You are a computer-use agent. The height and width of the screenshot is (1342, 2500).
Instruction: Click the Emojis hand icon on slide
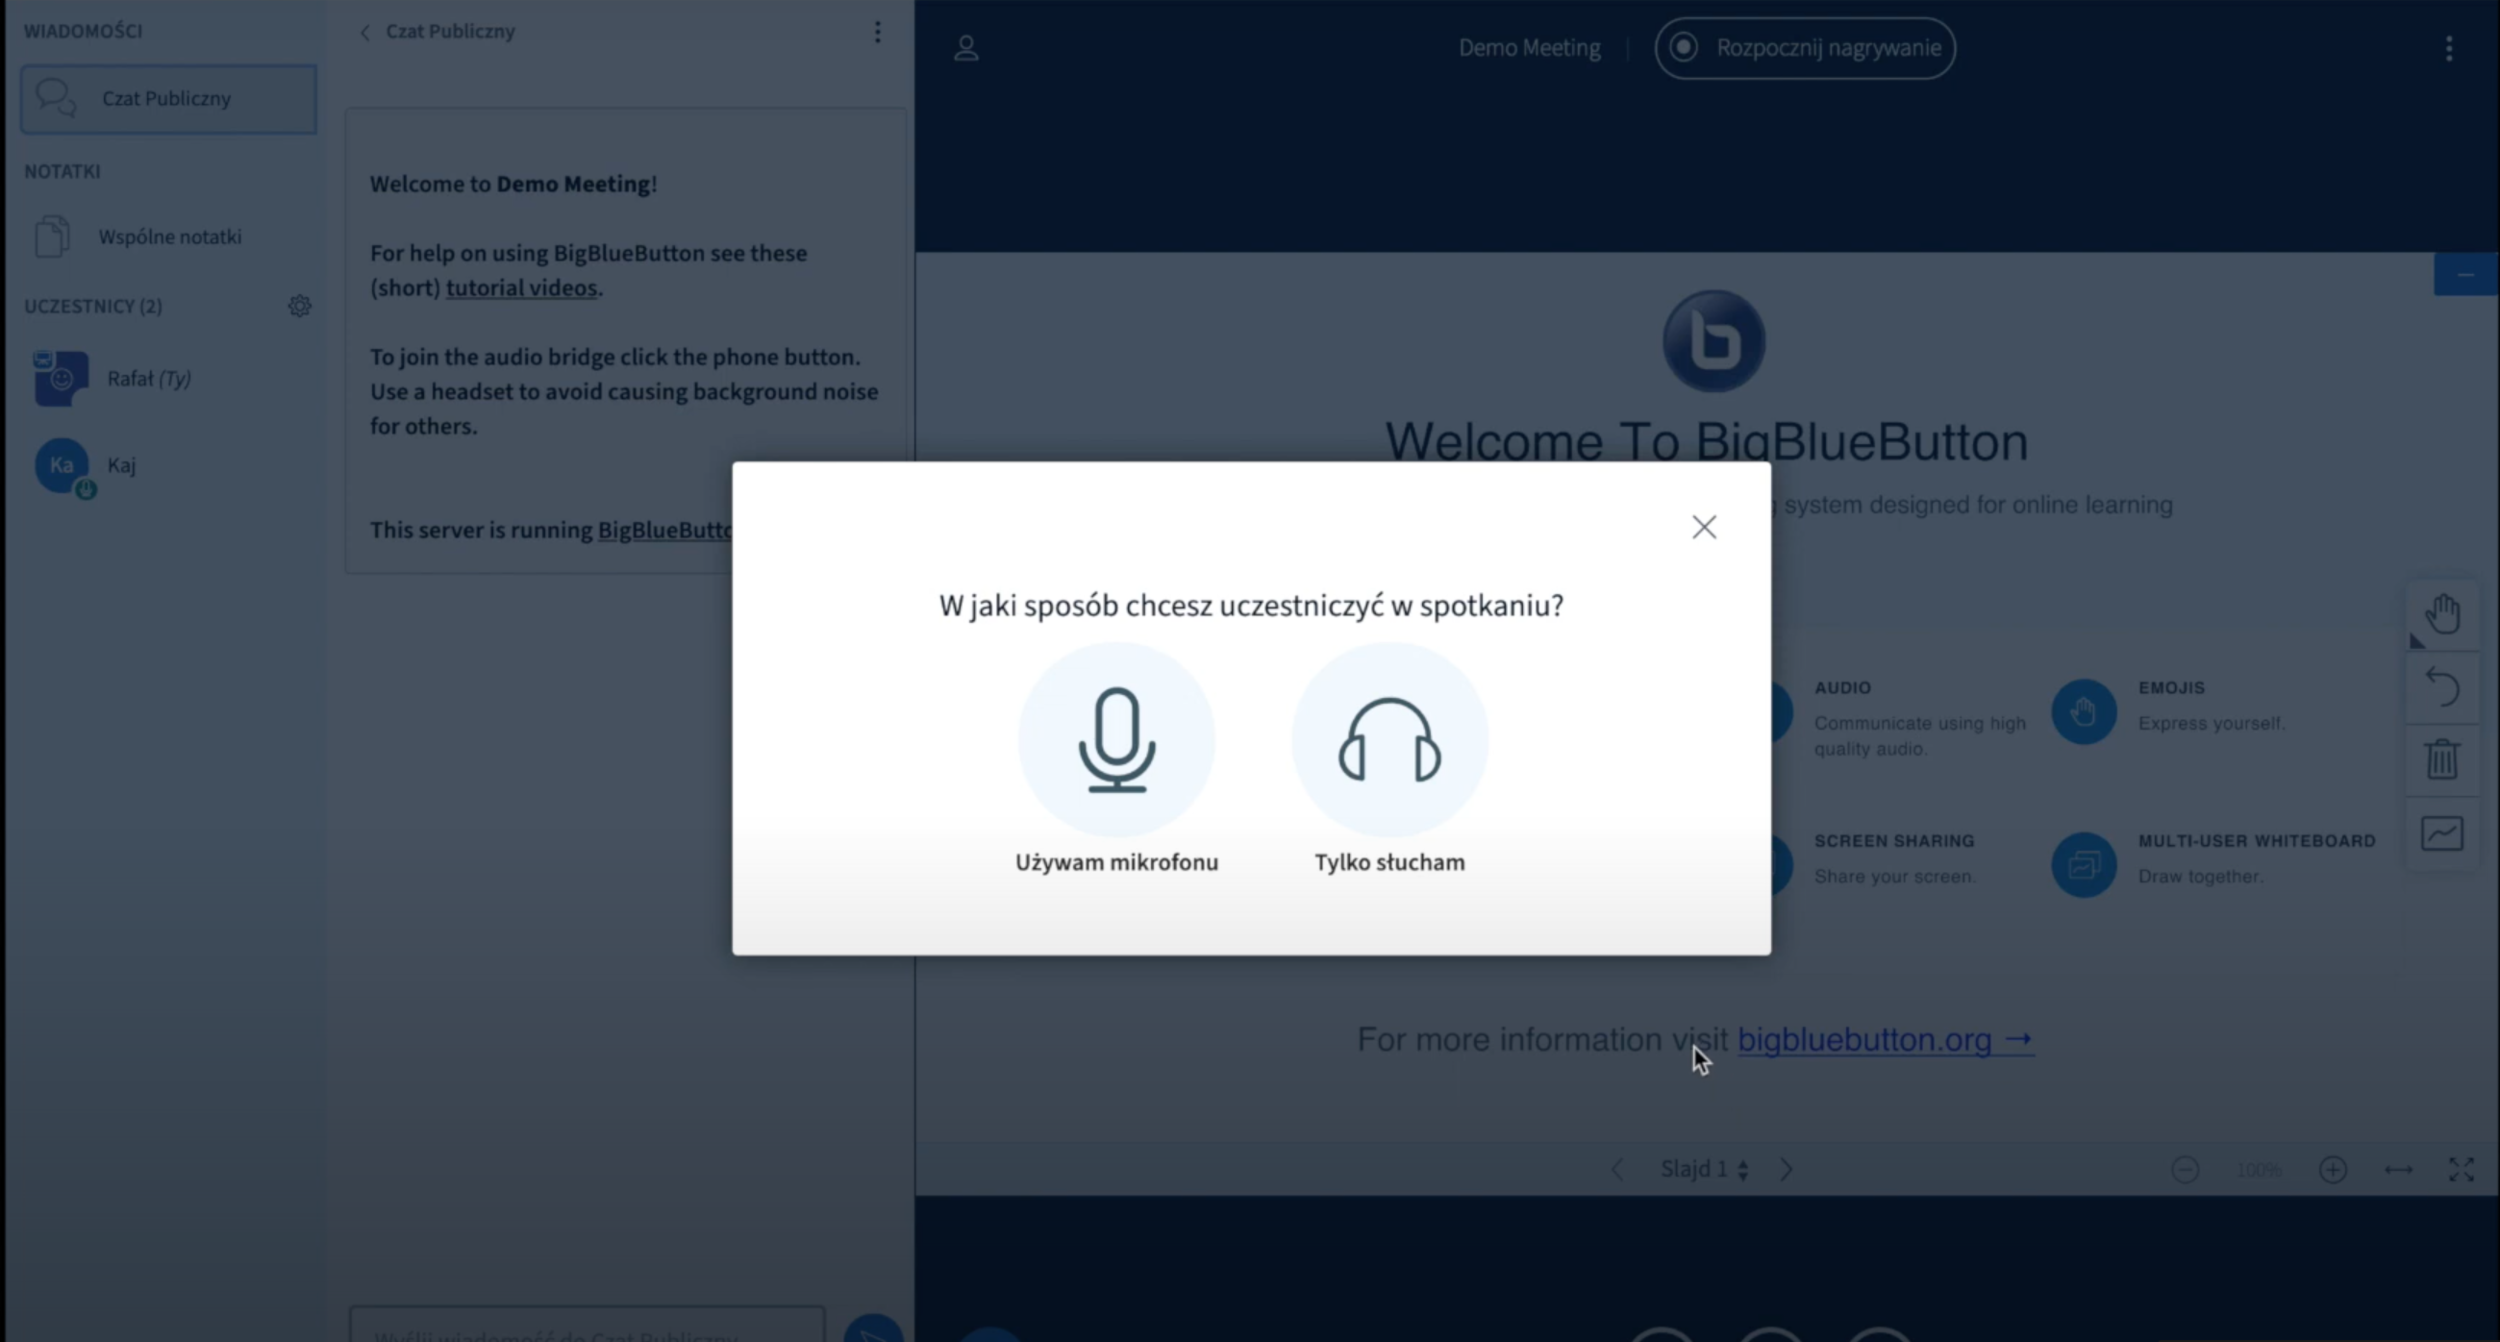[x=2084, y=712]
